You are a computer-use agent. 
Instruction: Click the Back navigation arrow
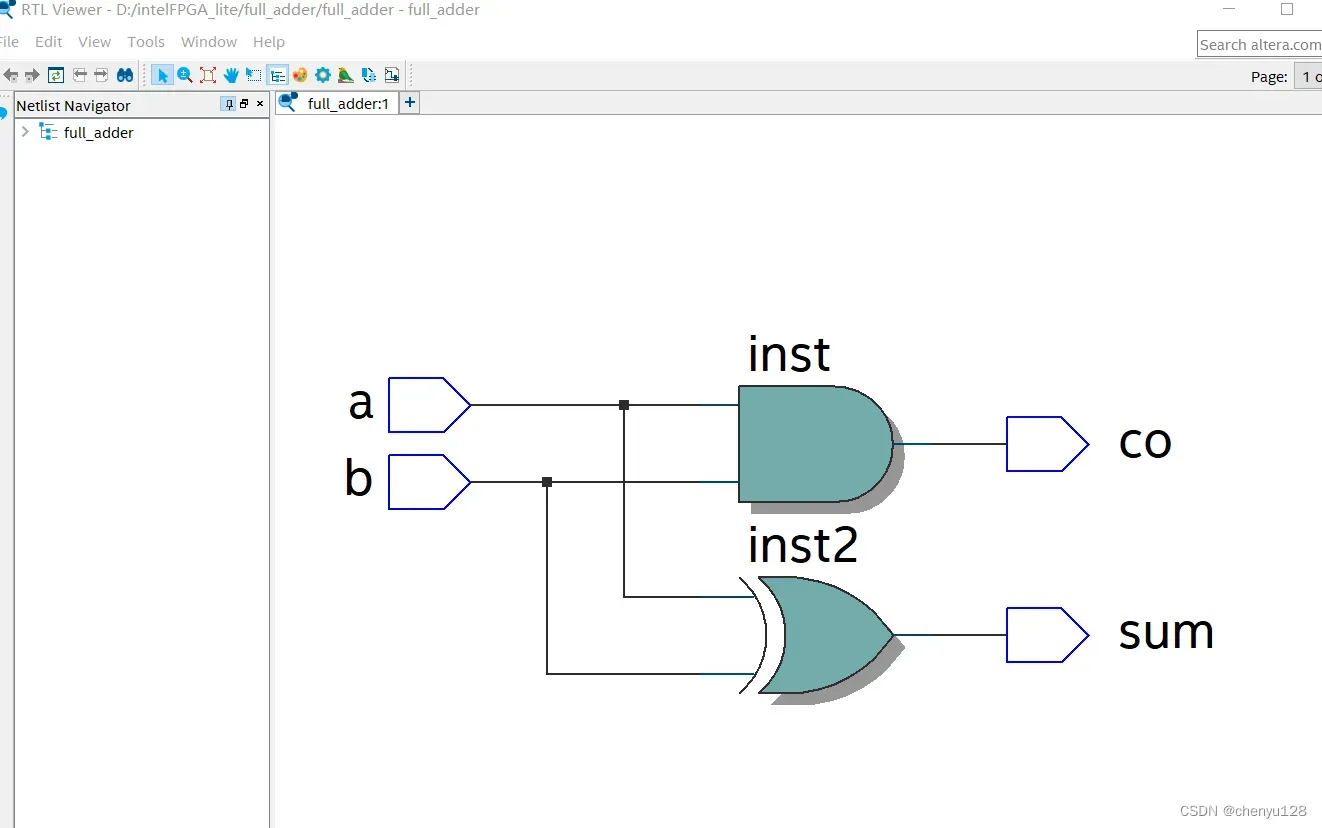tap(11, 75)
